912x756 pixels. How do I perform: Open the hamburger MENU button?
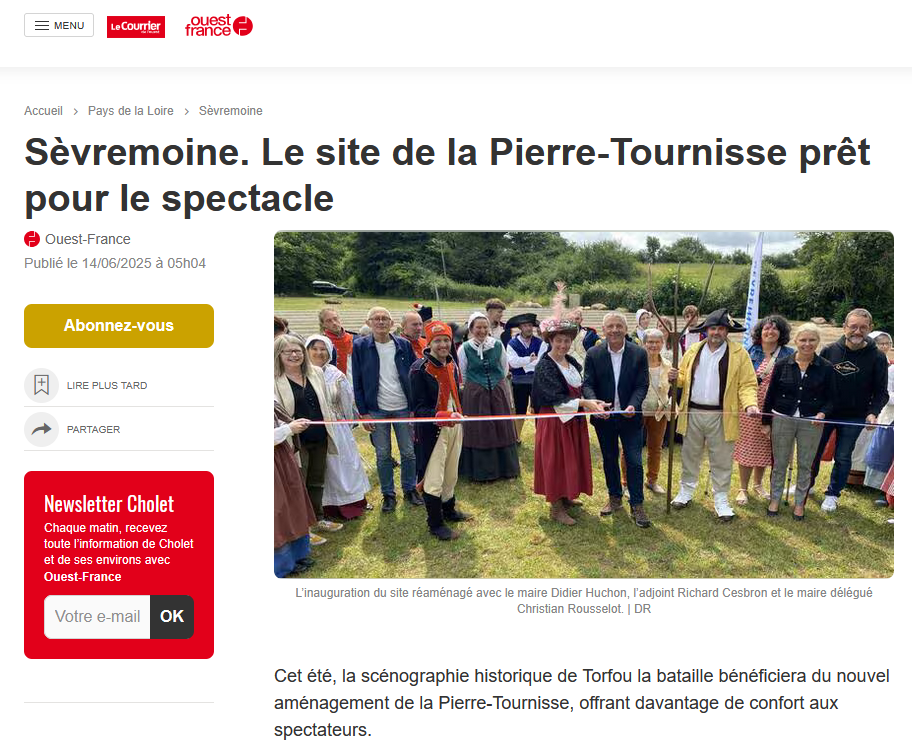tap(59, 26)
